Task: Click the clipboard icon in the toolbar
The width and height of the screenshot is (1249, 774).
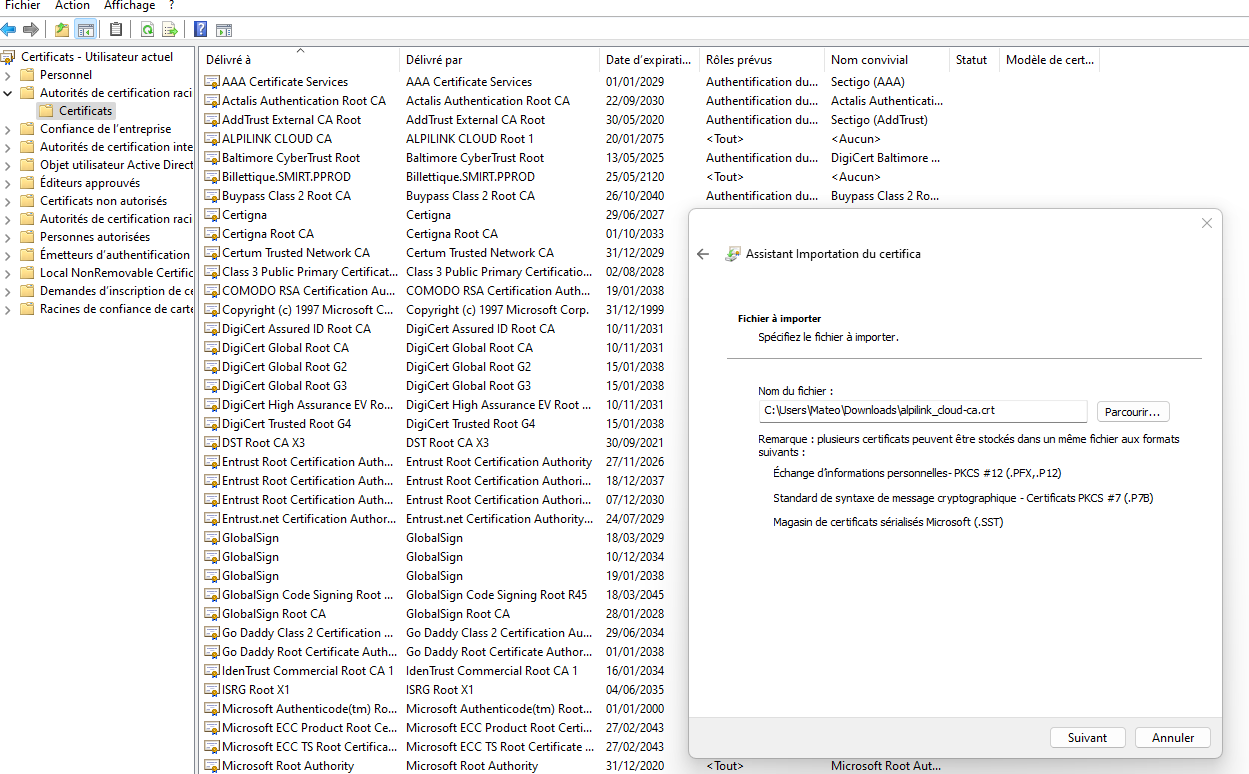Action: point(117,29)
